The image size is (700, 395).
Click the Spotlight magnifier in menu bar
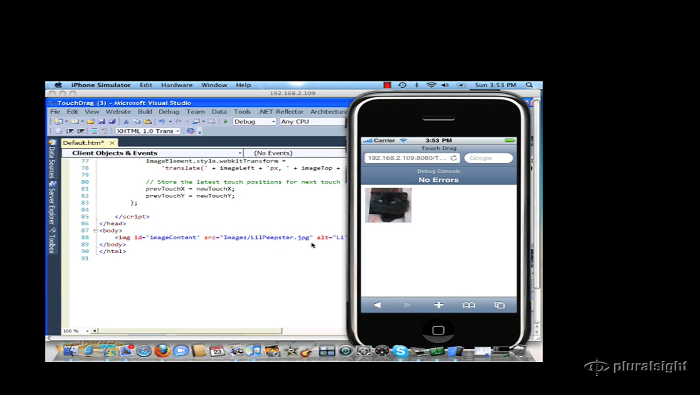529,85
